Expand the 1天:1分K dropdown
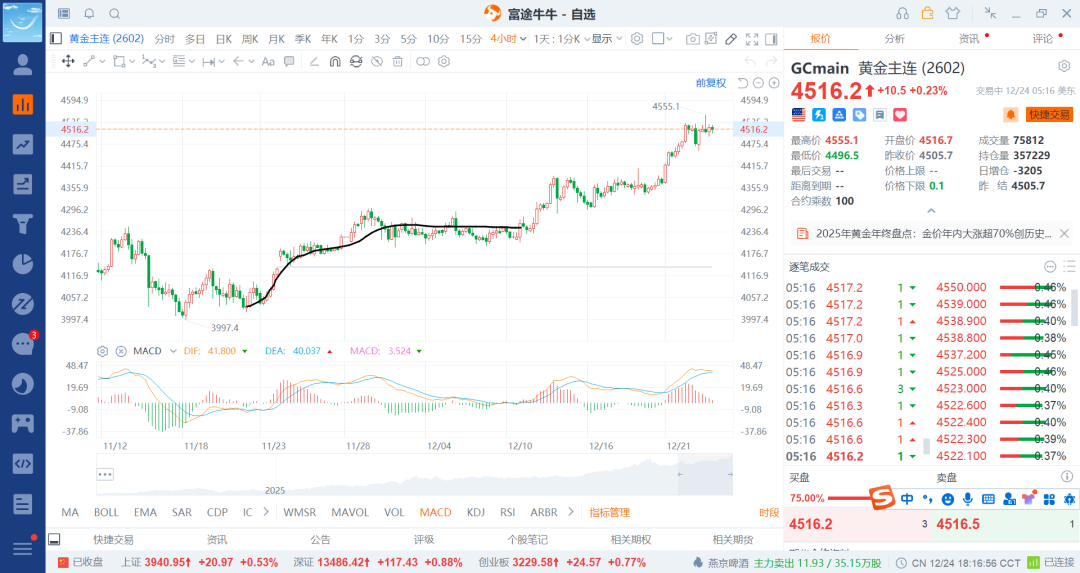 [x=562, y=39]
